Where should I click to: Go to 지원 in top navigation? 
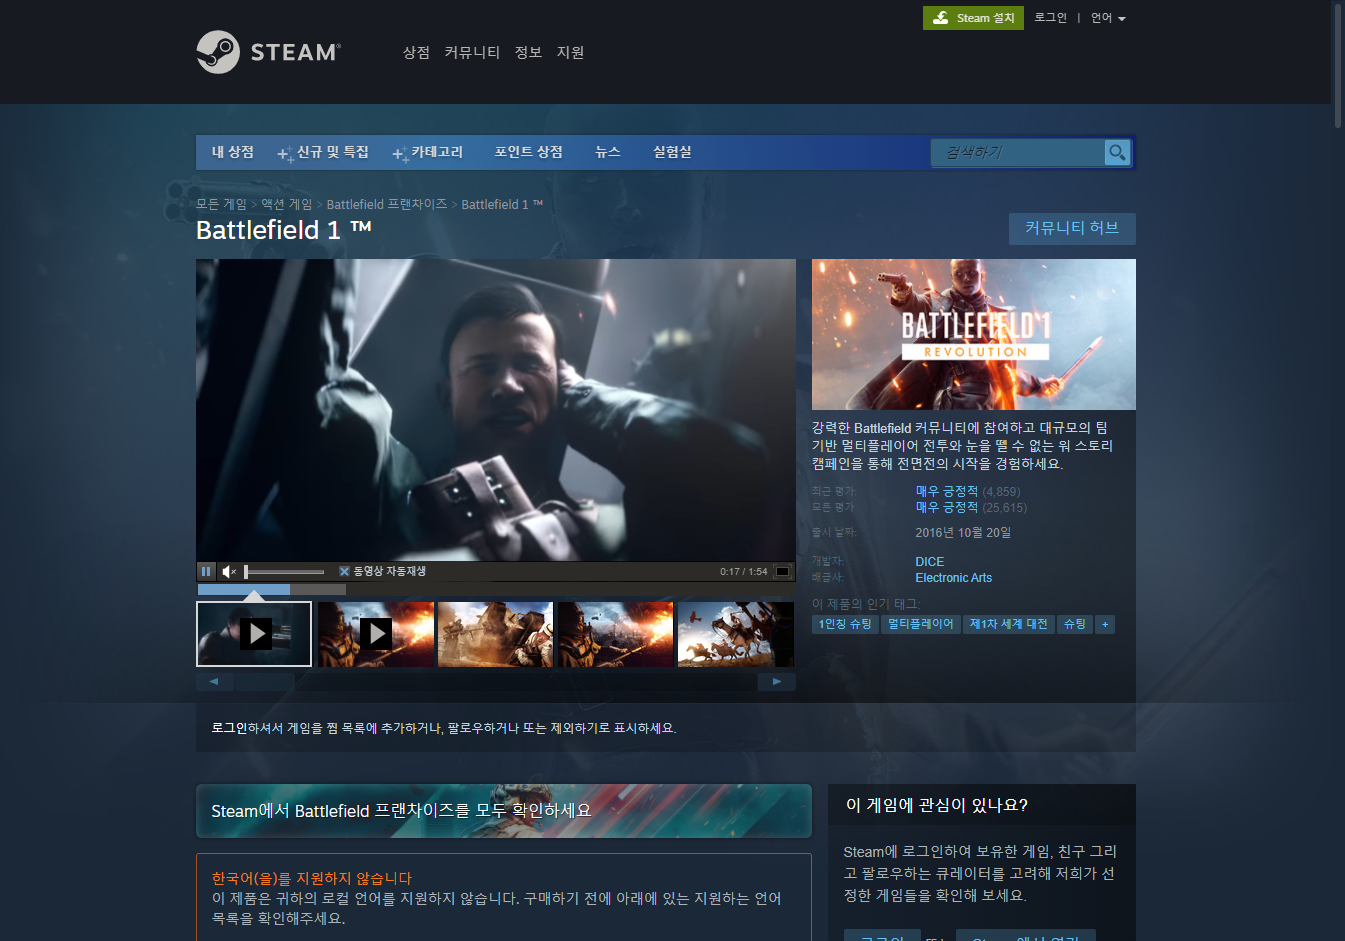[x=570, y=52]
